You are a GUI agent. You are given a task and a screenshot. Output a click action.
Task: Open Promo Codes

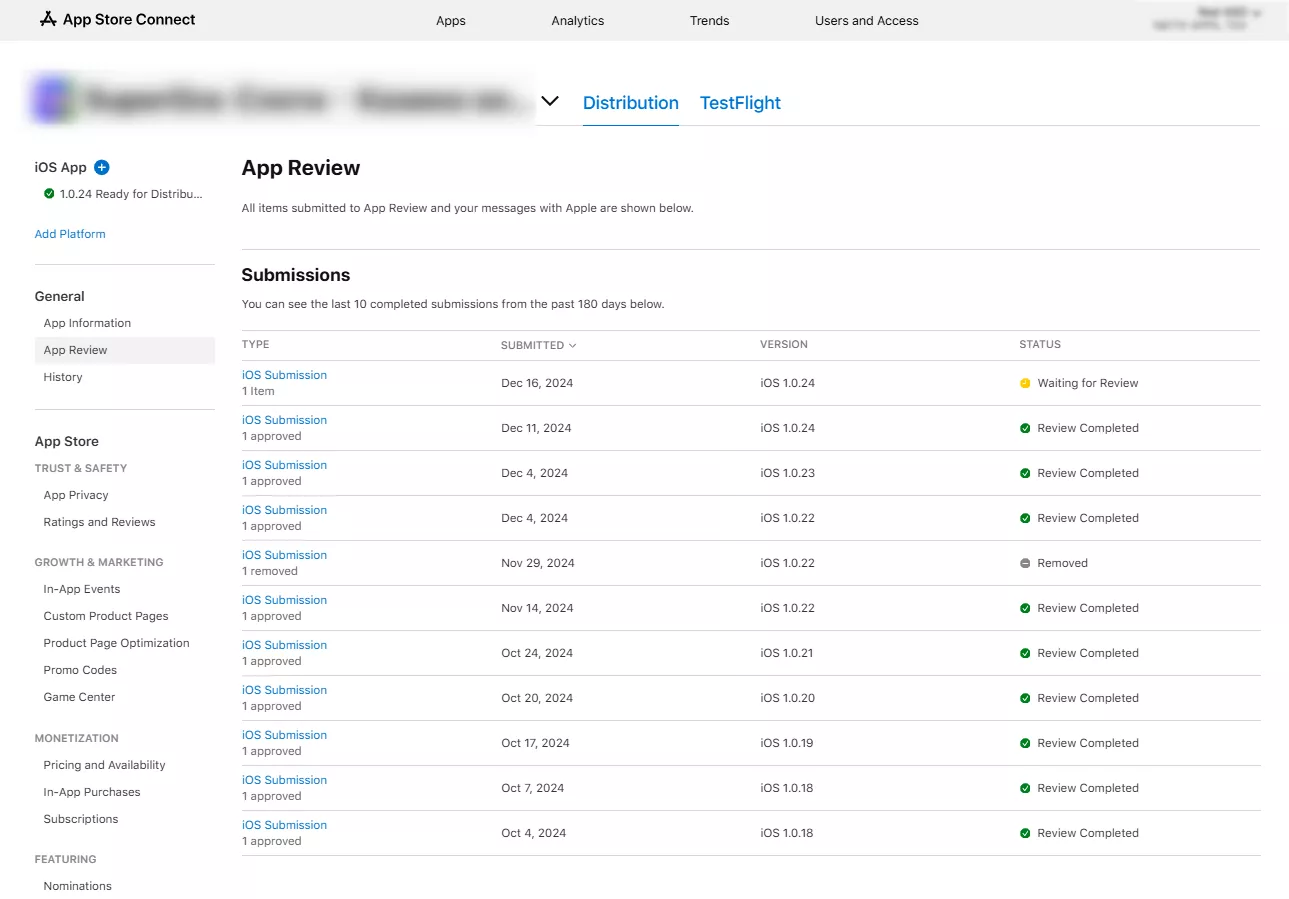pos(80,670)
